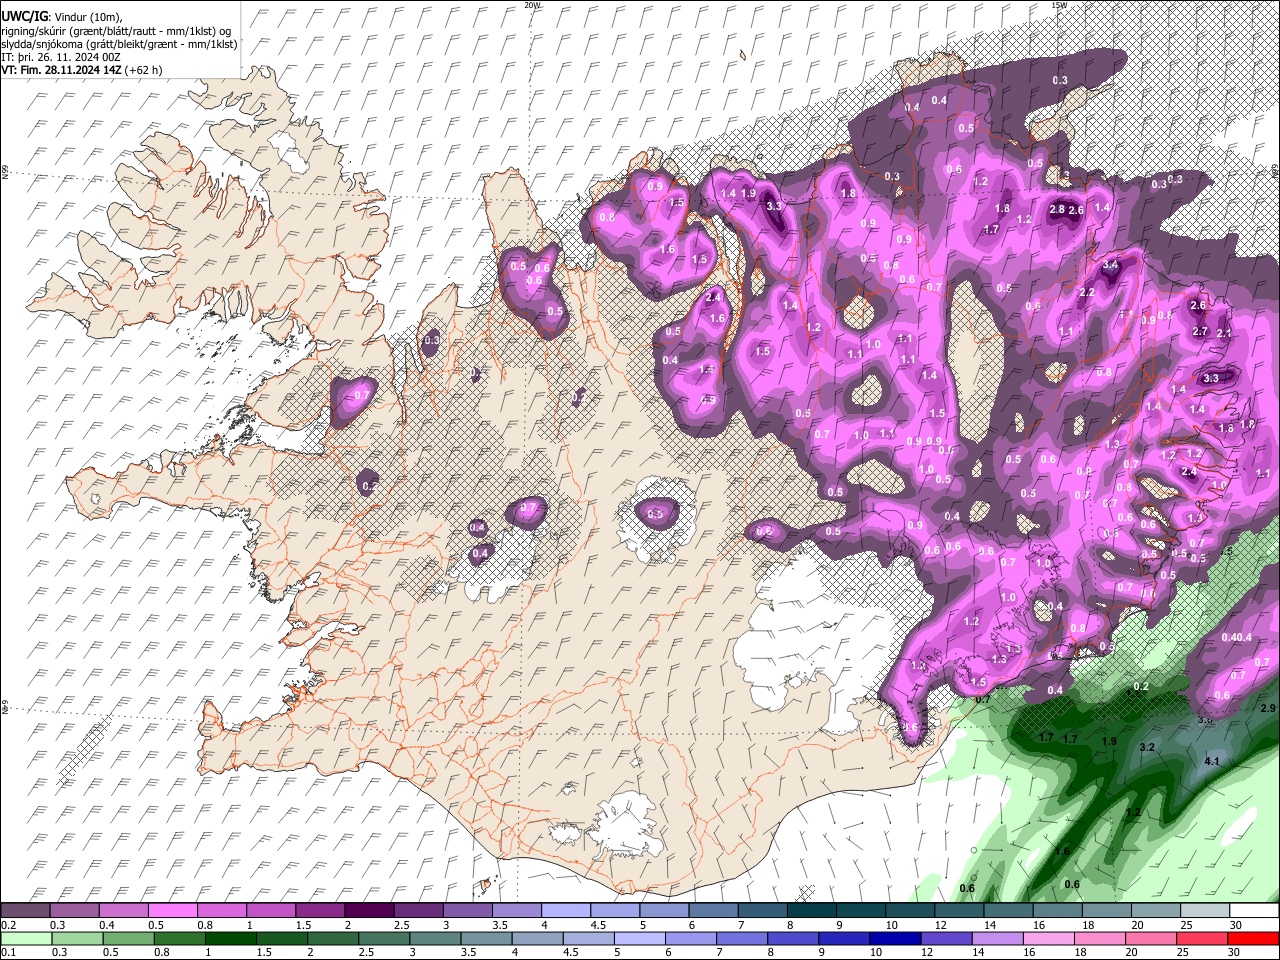This screenshot has width=1280, height=960.
Task: Click the 0.4 swatch in the purple snow scale
Action: tap(123, 911)
